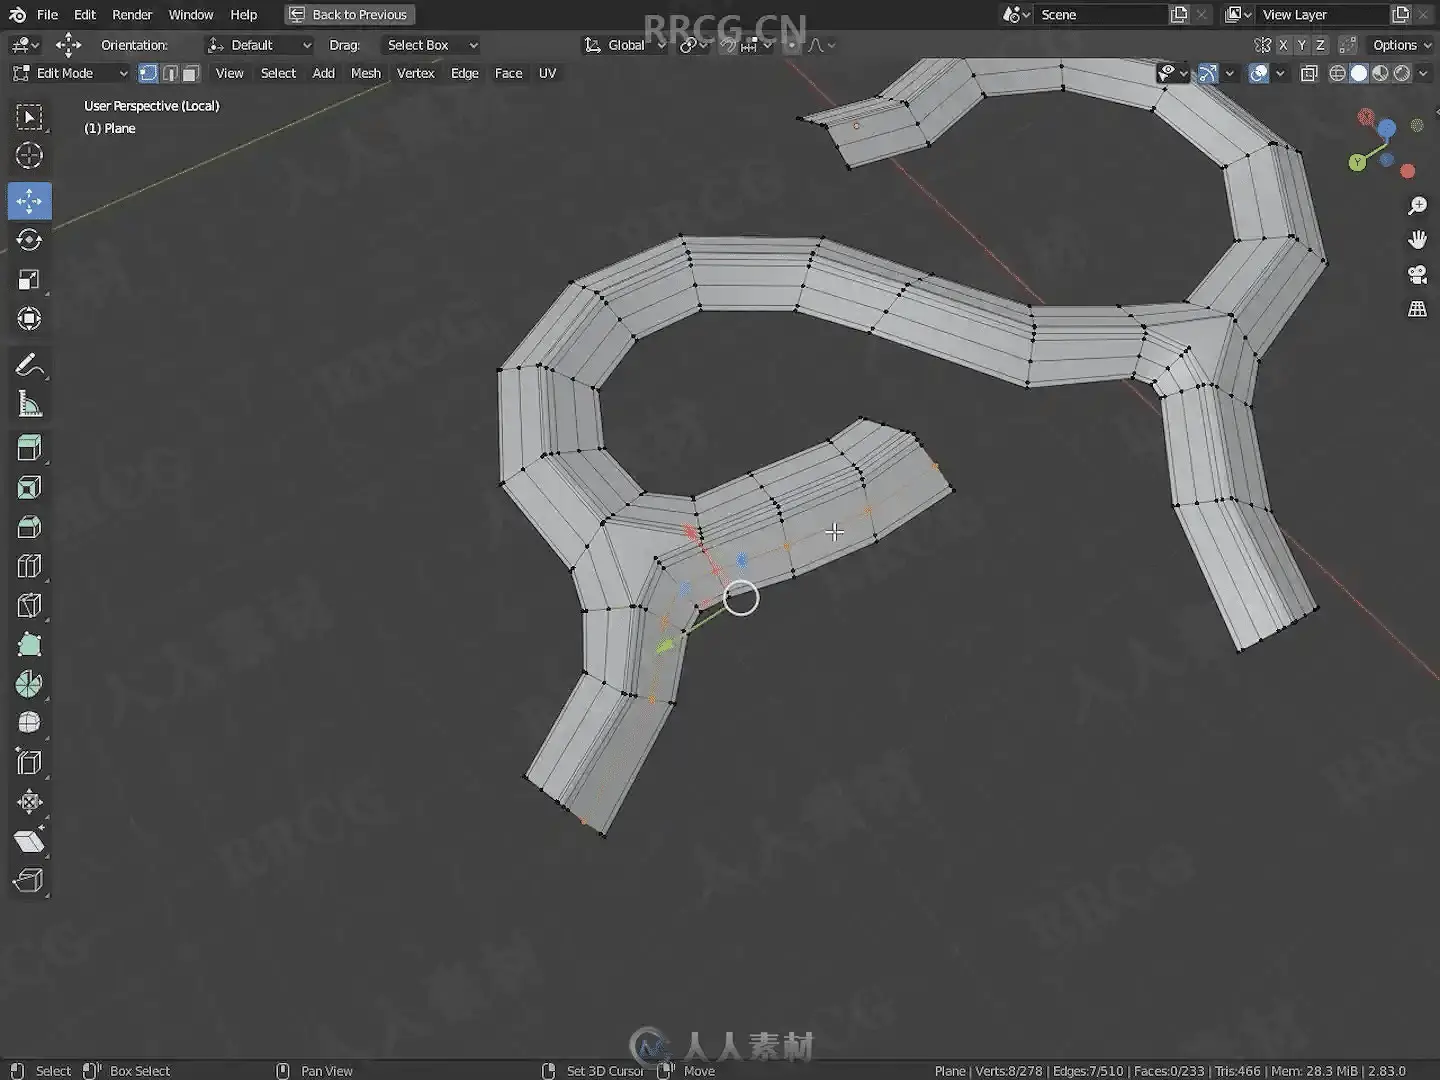This screenshot has width=1440, height=1080.
Task: Open the editor type dropdown
Action: click(24, 45)
